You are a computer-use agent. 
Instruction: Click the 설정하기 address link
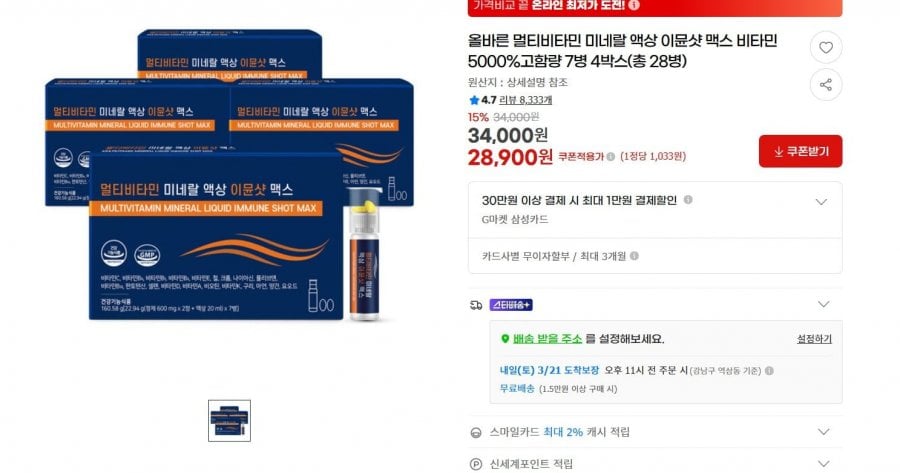point(814,339)
